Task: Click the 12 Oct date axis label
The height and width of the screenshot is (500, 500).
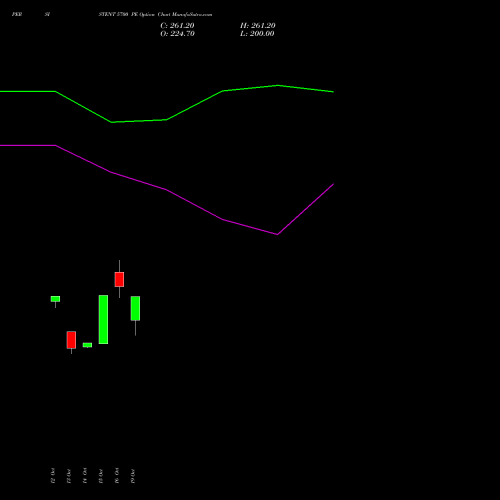Action: (53, 476)
